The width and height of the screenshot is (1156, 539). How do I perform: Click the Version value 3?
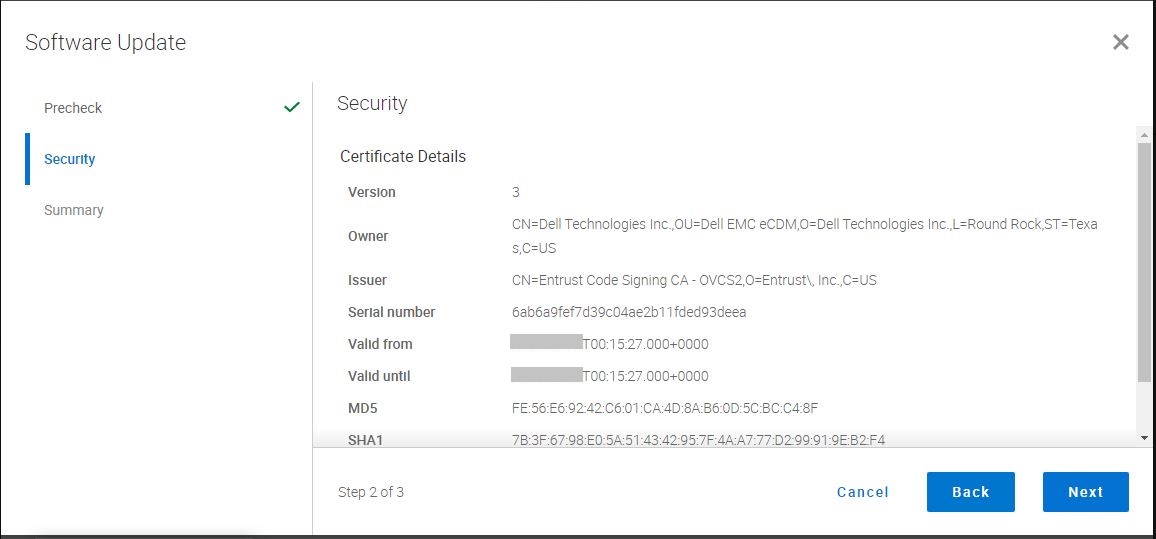(x=516, y=192)
